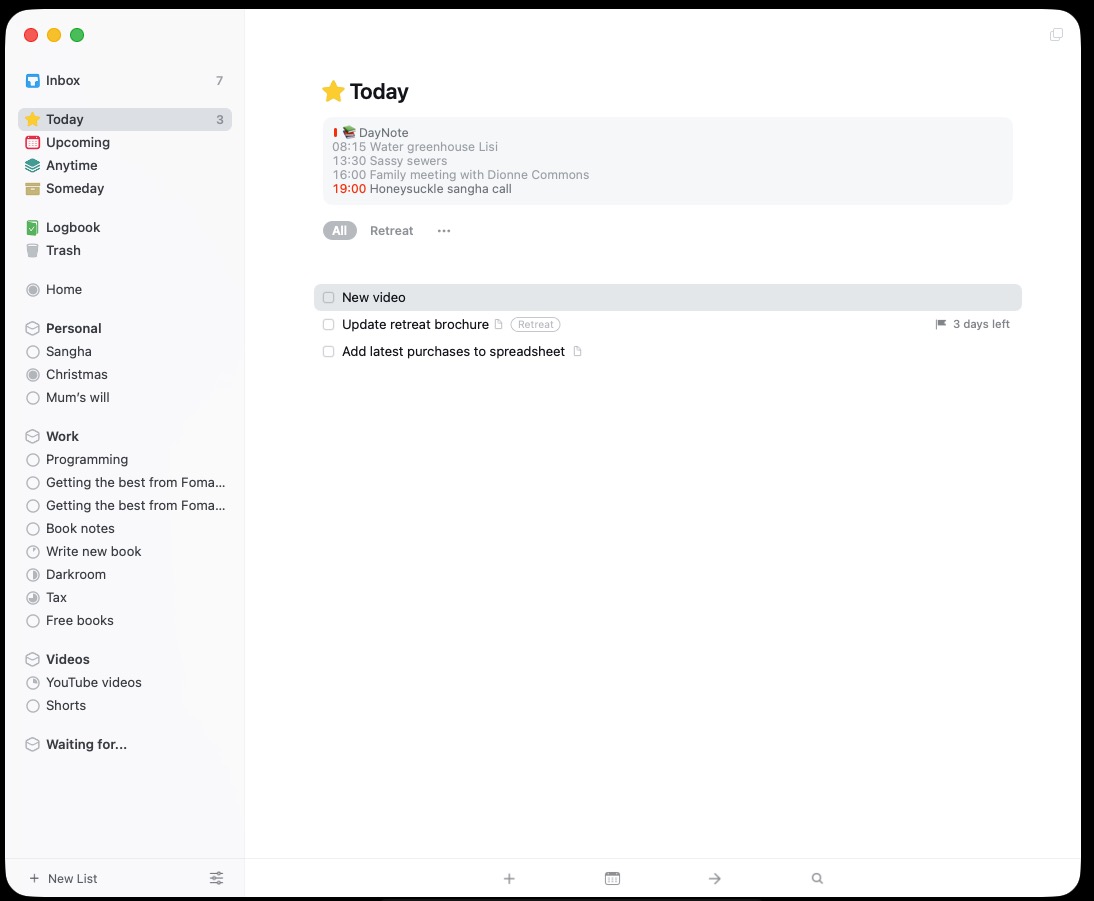Complete the Update retreat brochure task
Image resolution: width=1094 pixels, height=901 pixels.
[328, 325]
